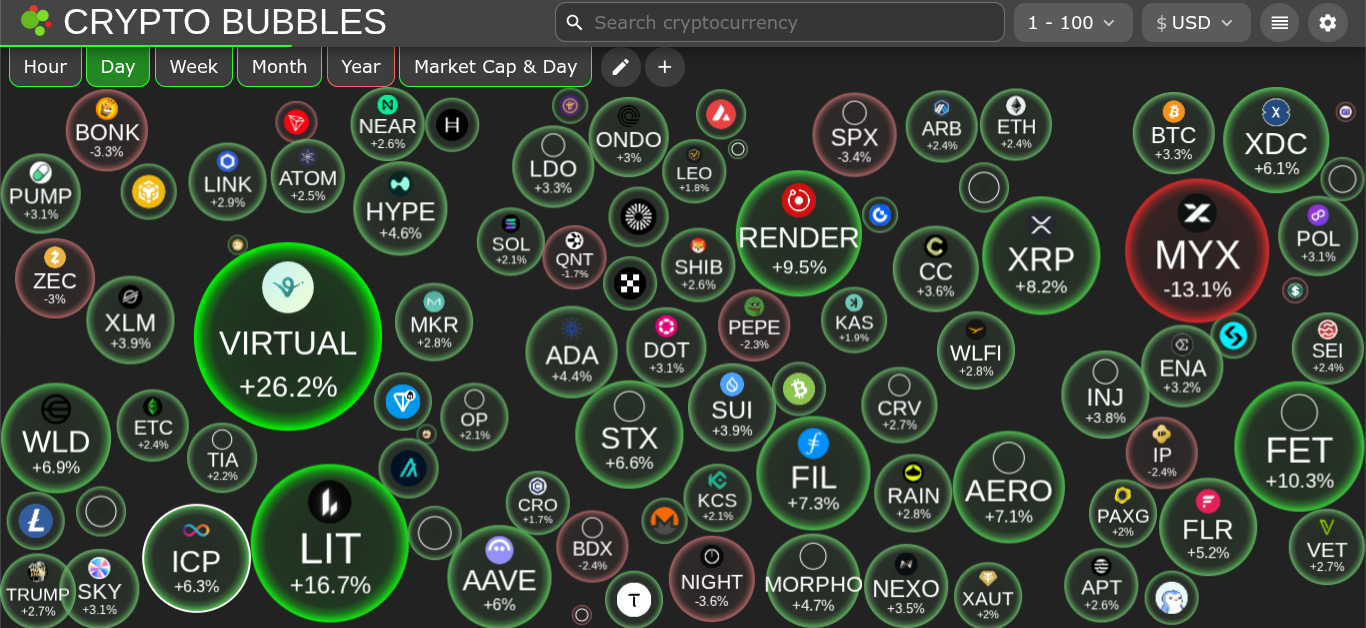Screen dimensions: 1366x628
Task: Click the NEXO bubble
Action: [905, 586]
